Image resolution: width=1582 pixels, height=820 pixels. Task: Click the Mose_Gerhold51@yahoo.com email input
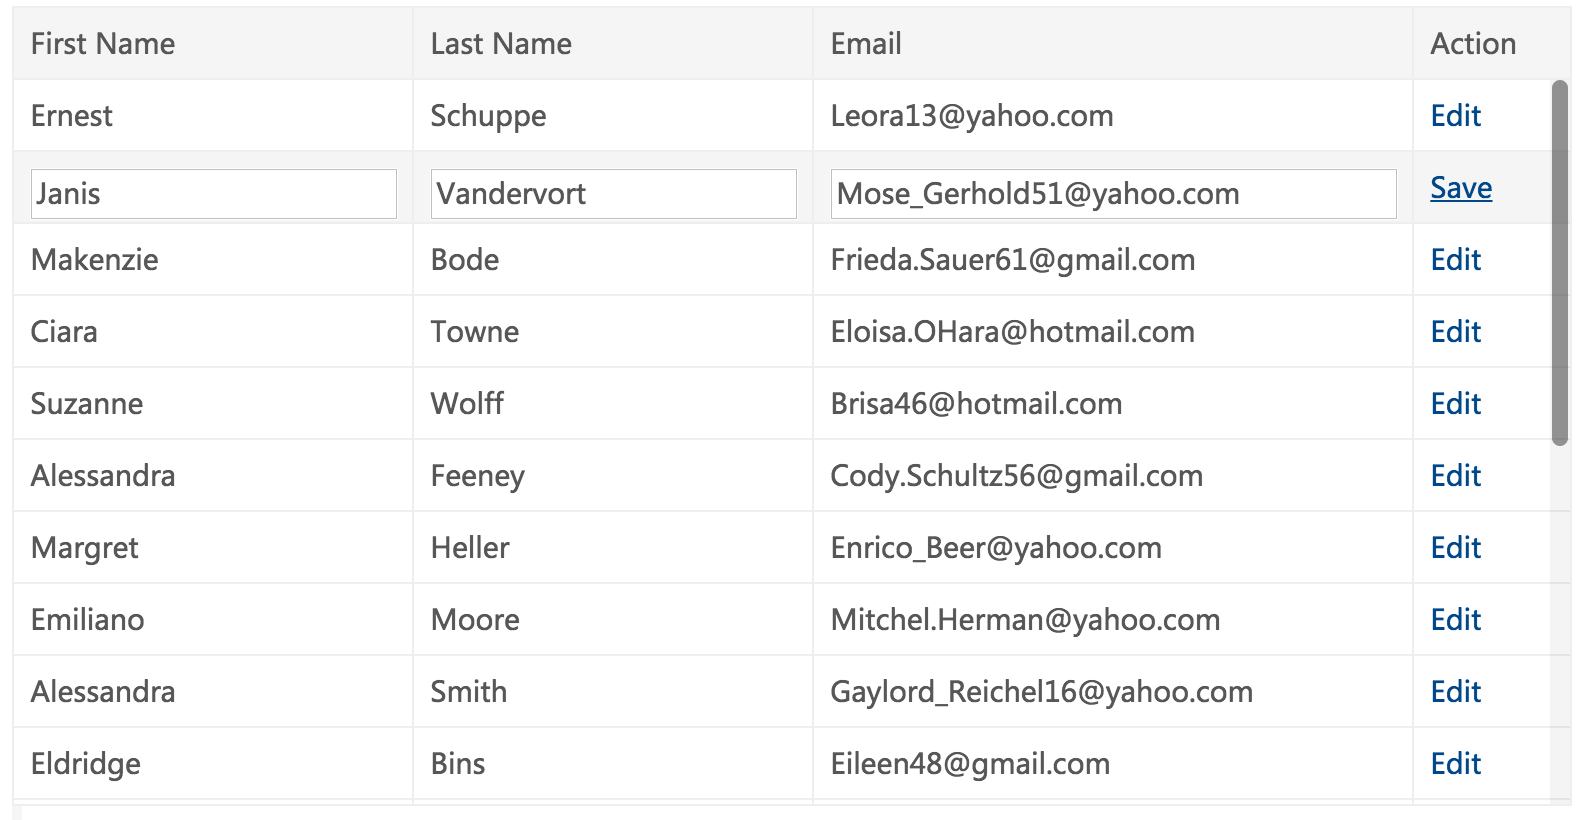[1114, 194]
